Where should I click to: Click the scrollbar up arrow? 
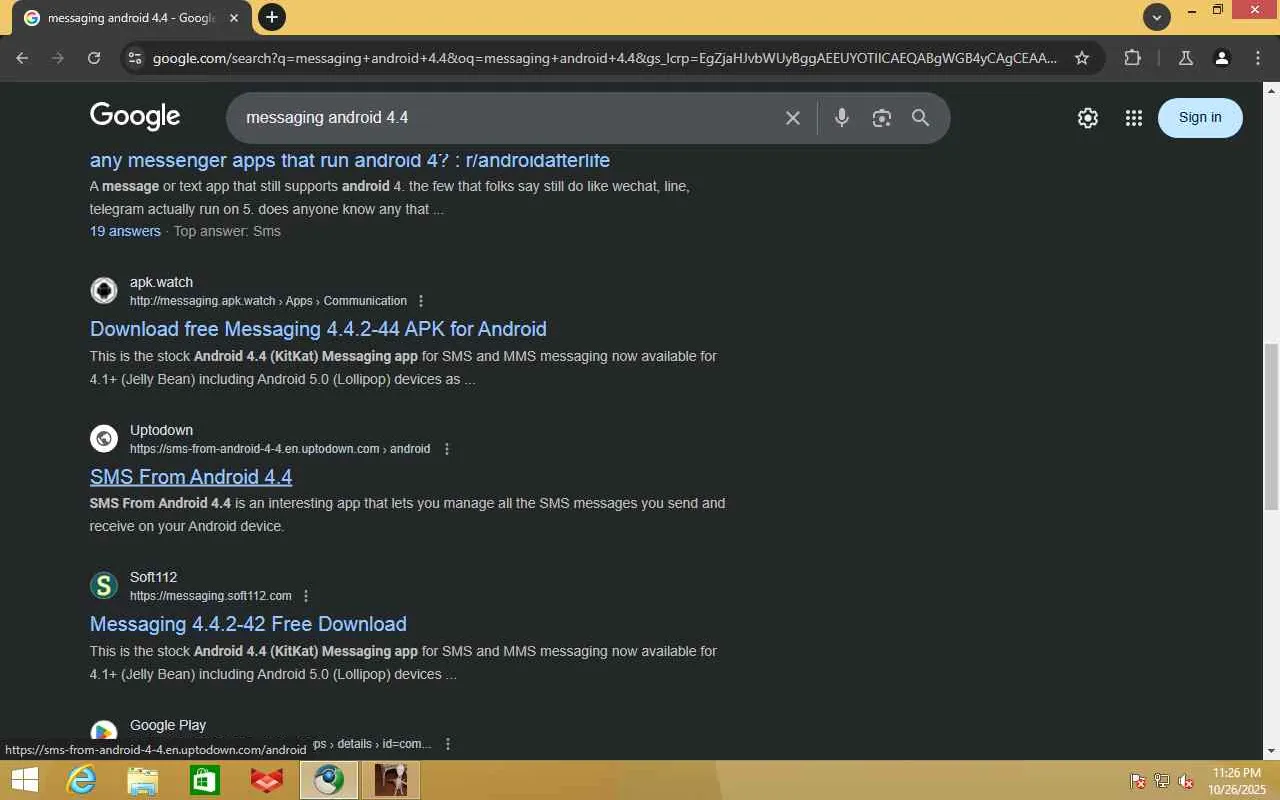click(1272, 92)
